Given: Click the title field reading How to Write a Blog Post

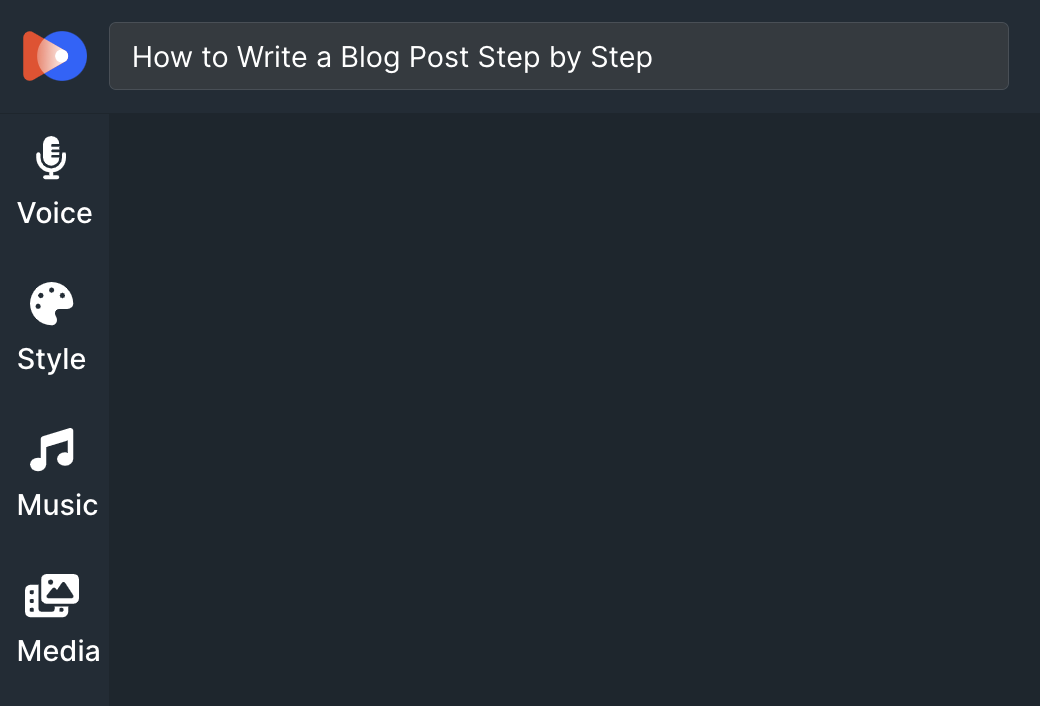Looking at the screenshot, I should 559,56.
